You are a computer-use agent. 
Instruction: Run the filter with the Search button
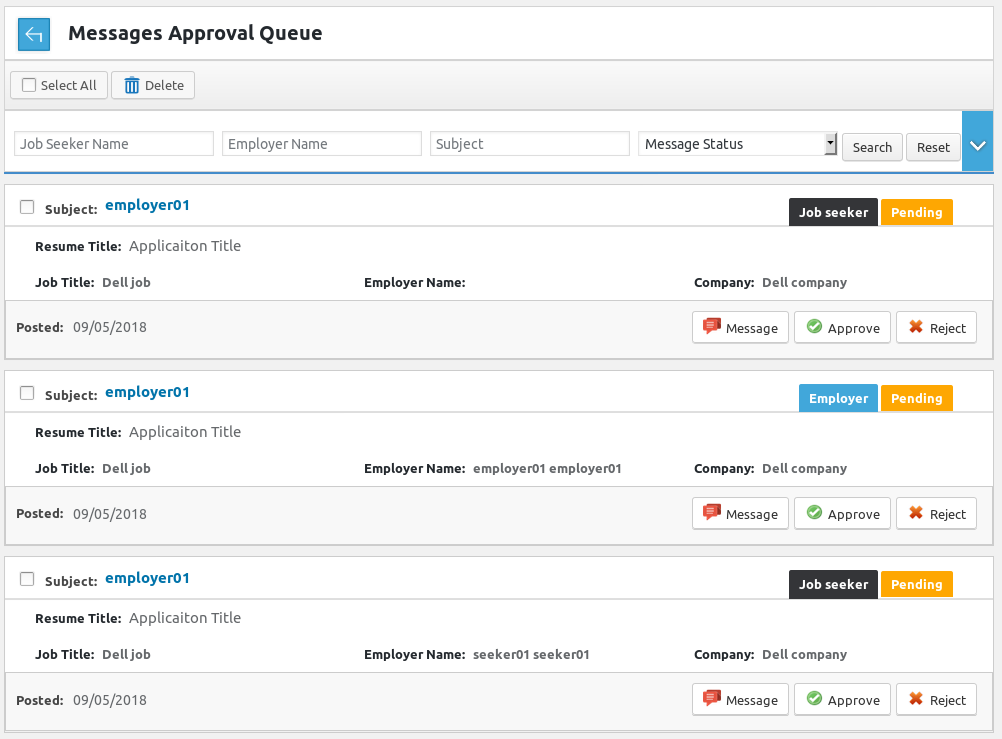(x=872, y=147)
